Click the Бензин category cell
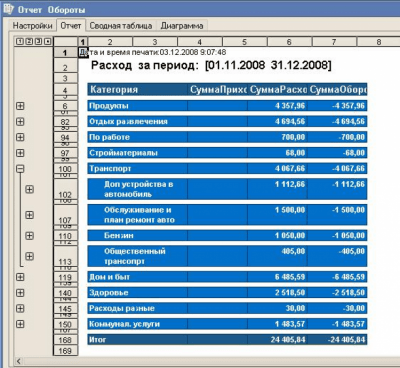Screen dimensions: 400x368 (x=138, y=235)
